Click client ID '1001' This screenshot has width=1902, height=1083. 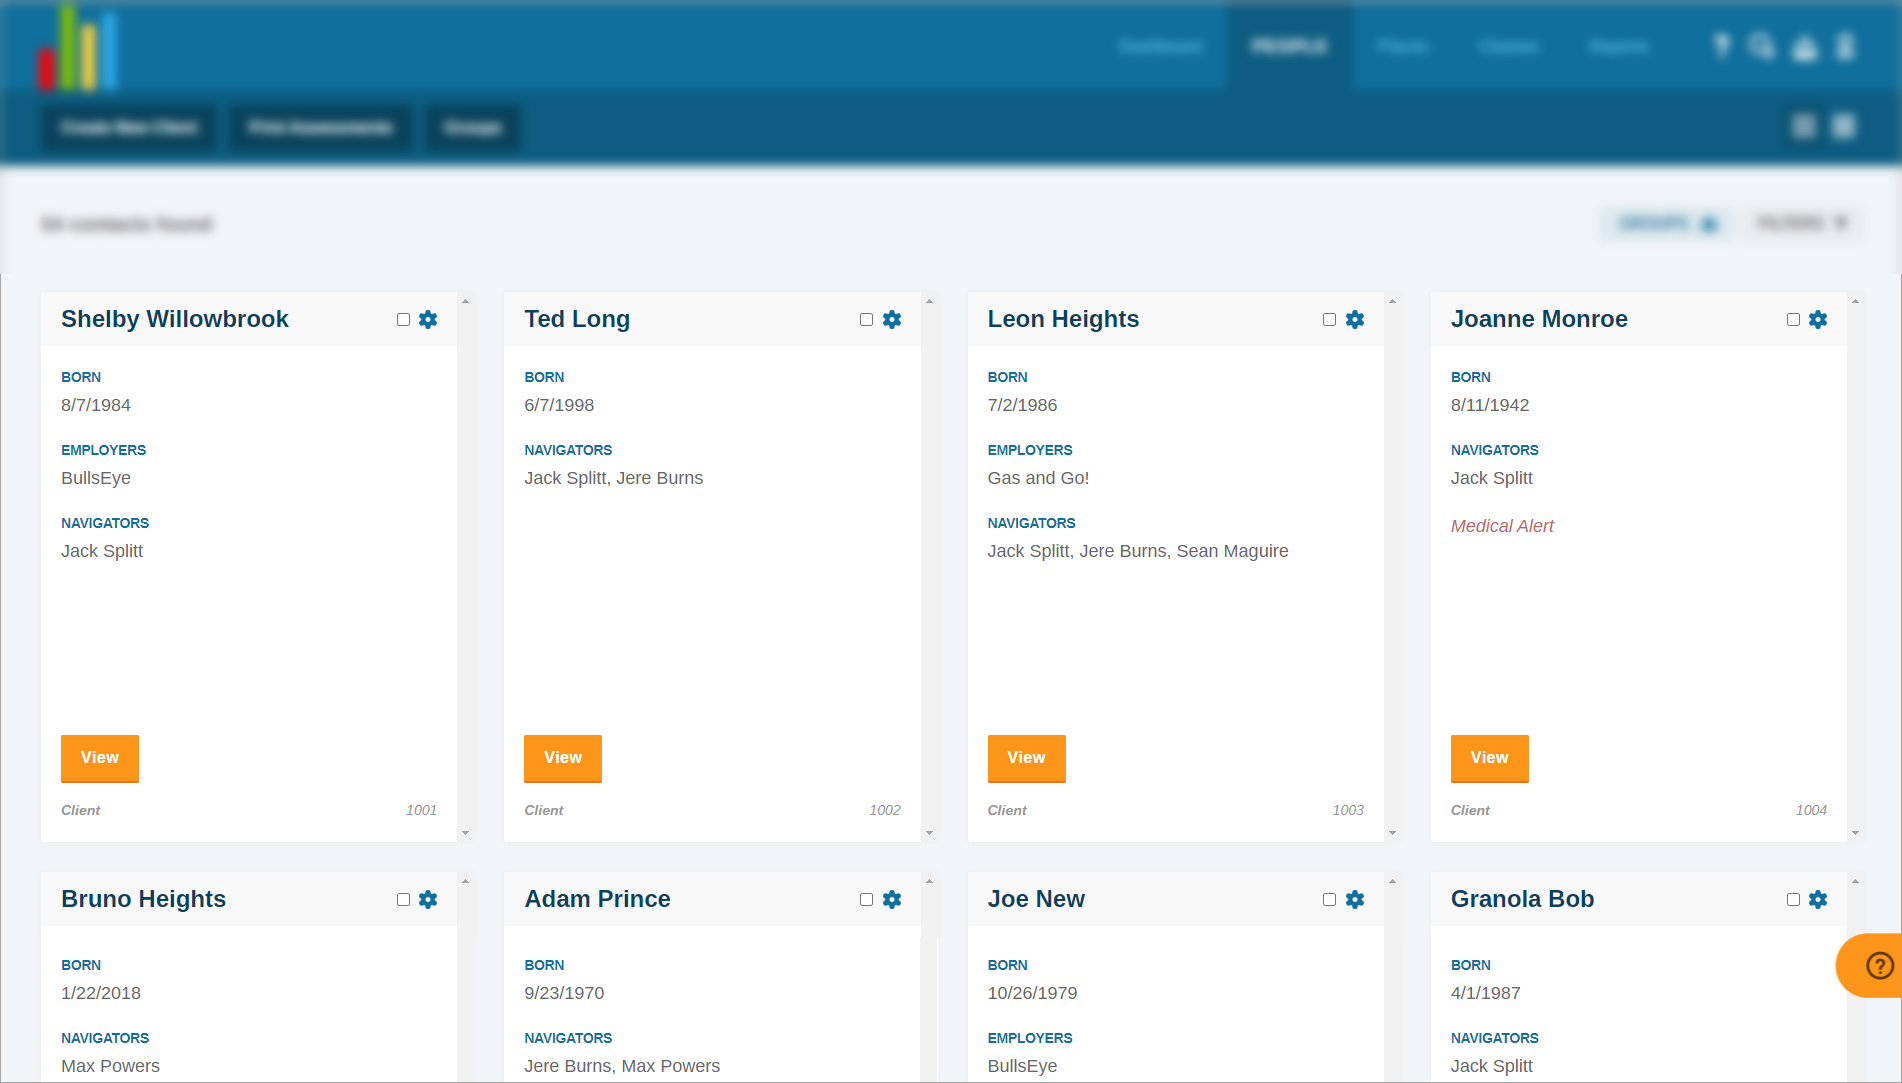421,810
